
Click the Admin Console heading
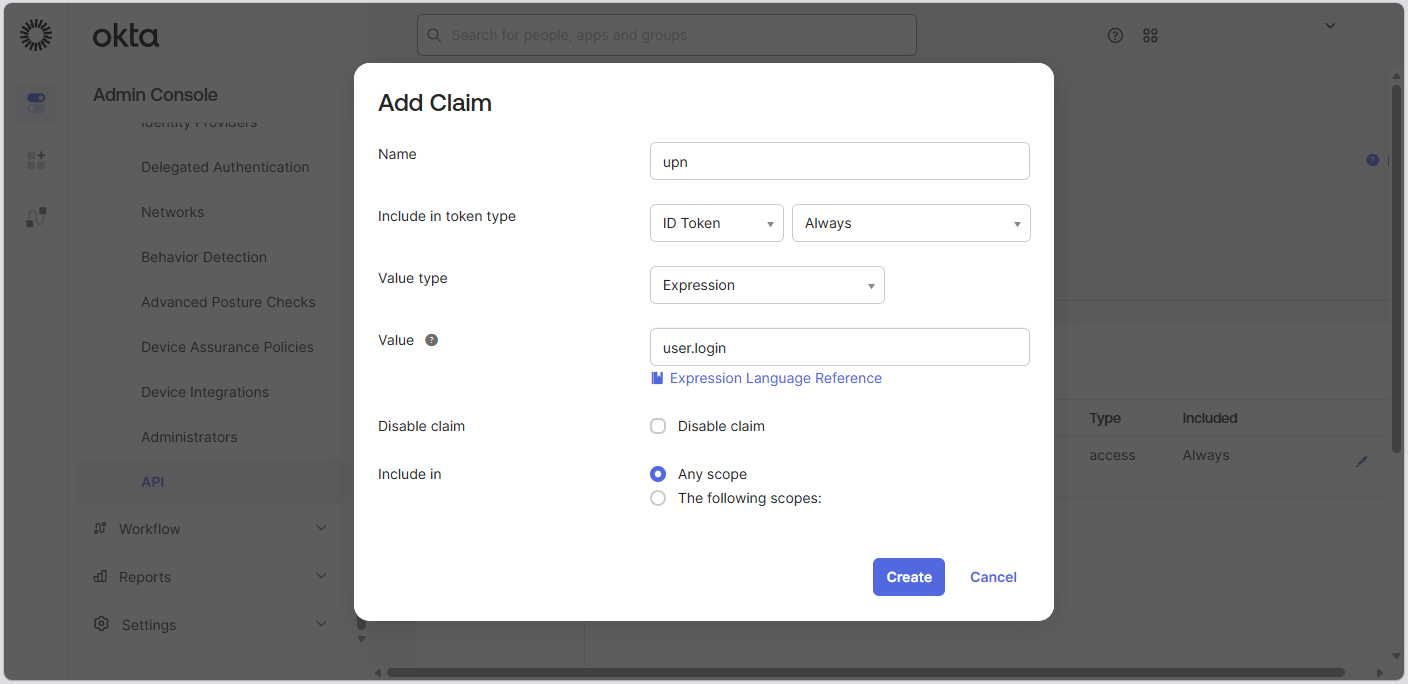(x=155, y=95)
